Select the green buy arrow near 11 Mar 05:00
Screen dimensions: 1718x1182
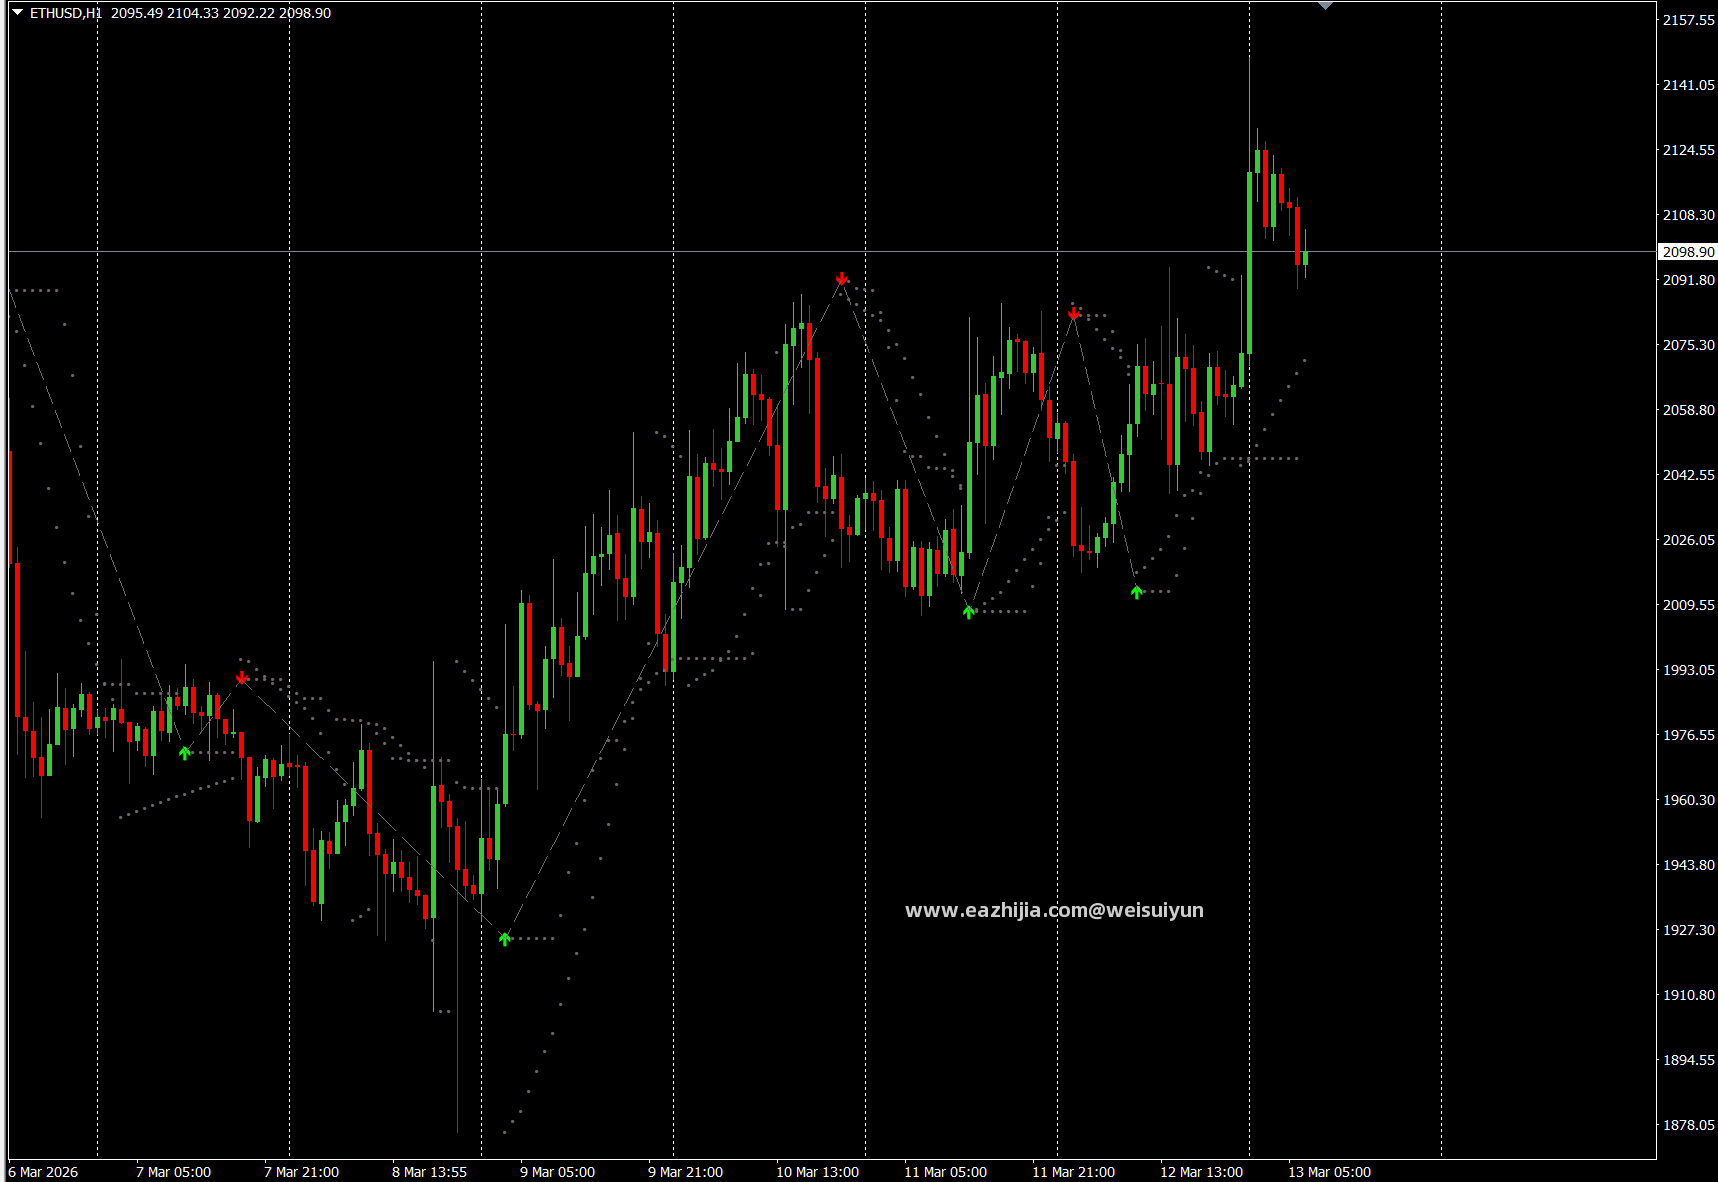[968, 611]
